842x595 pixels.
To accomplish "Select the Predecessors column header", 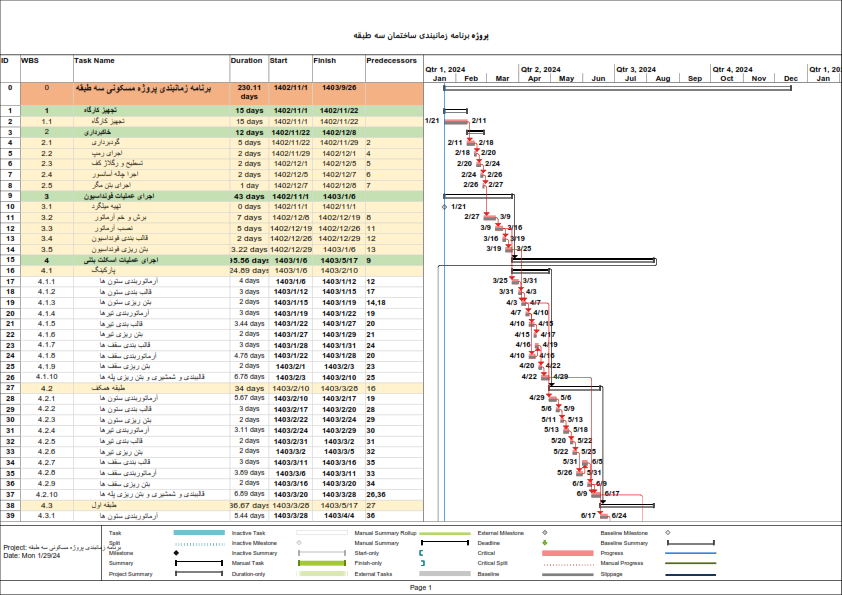I will point(392,61).
